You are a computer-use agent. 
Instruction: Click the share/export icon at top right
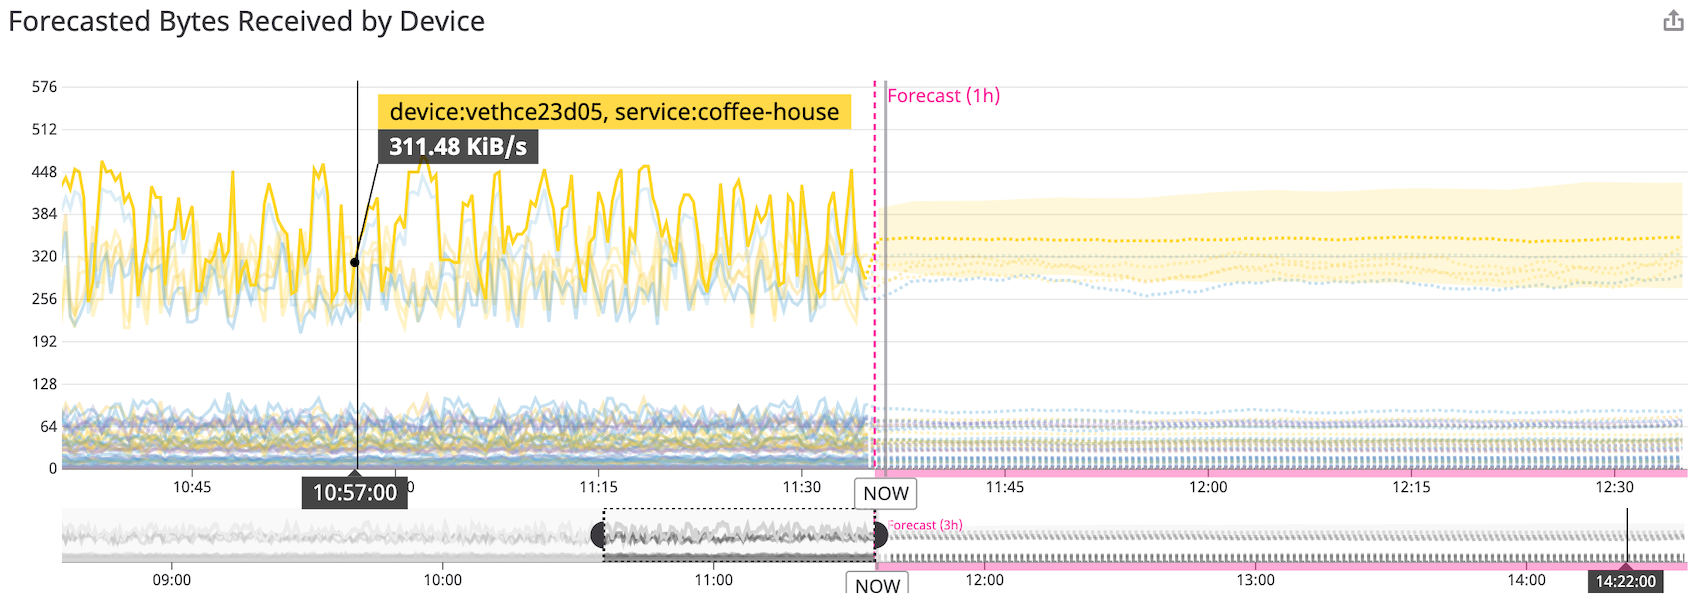[x=1673, y=21]
